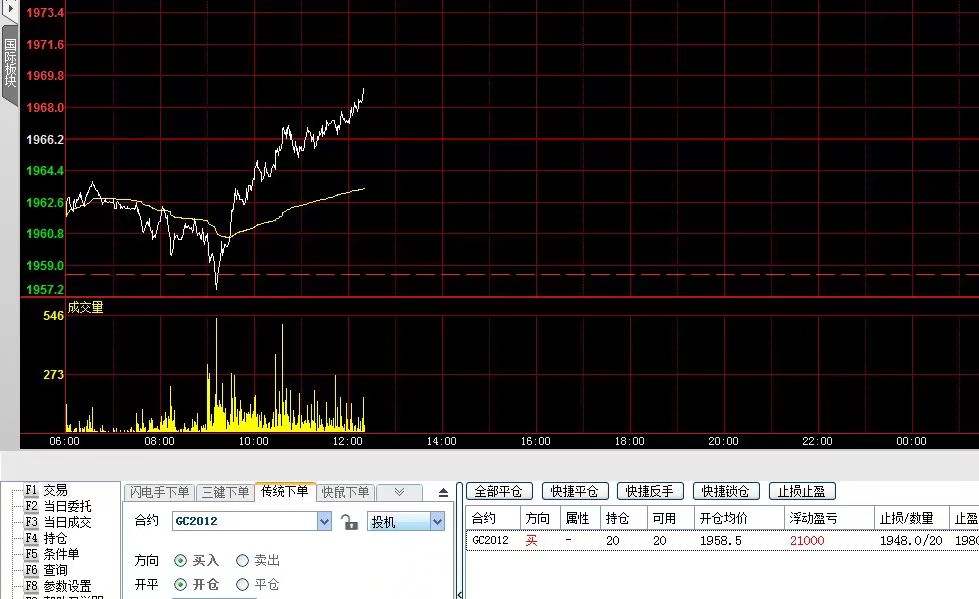Open F6 查询 in the tree
This screenshot has width=979, height=599.
(x=47, y=570)
